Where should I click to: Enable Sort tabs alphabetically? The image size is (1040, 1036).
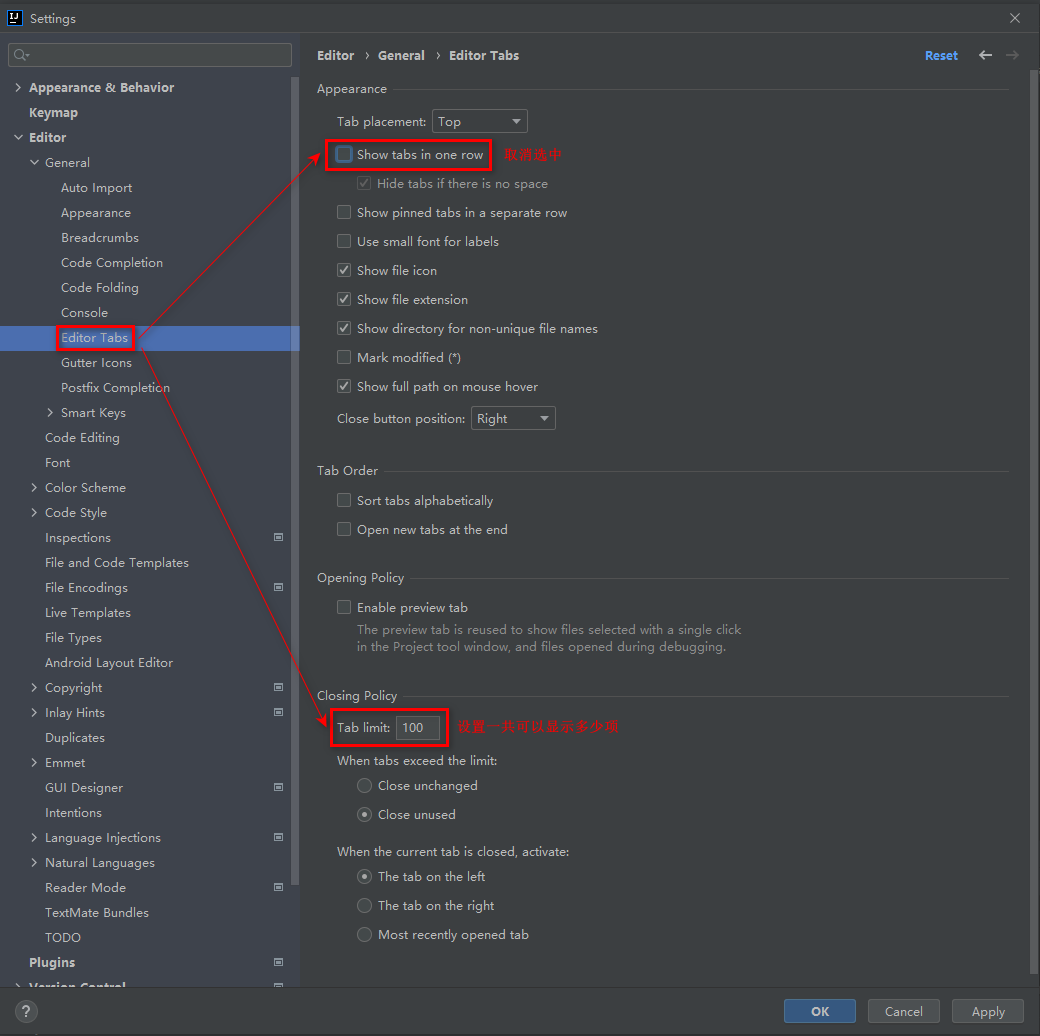click(344, 500)
